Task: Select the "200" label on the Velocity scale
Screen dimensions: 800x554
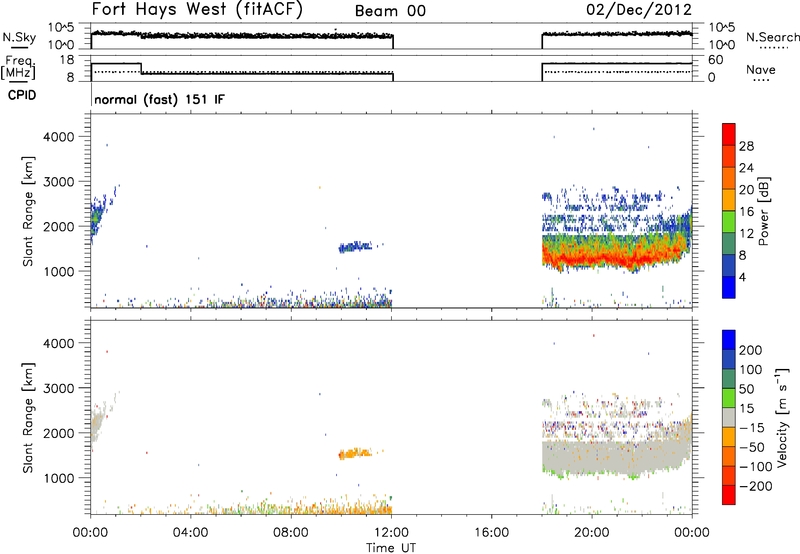Action: (x=751, y=350)
